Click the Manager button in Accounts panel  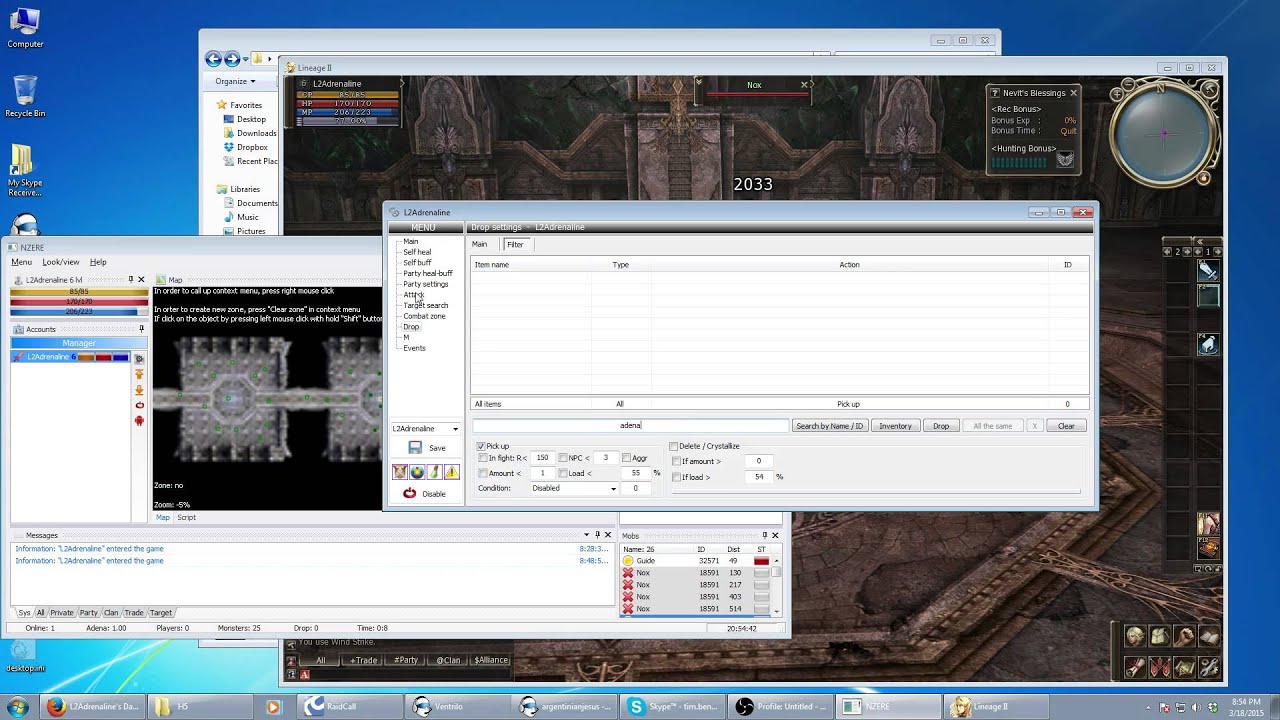(79, 343)
